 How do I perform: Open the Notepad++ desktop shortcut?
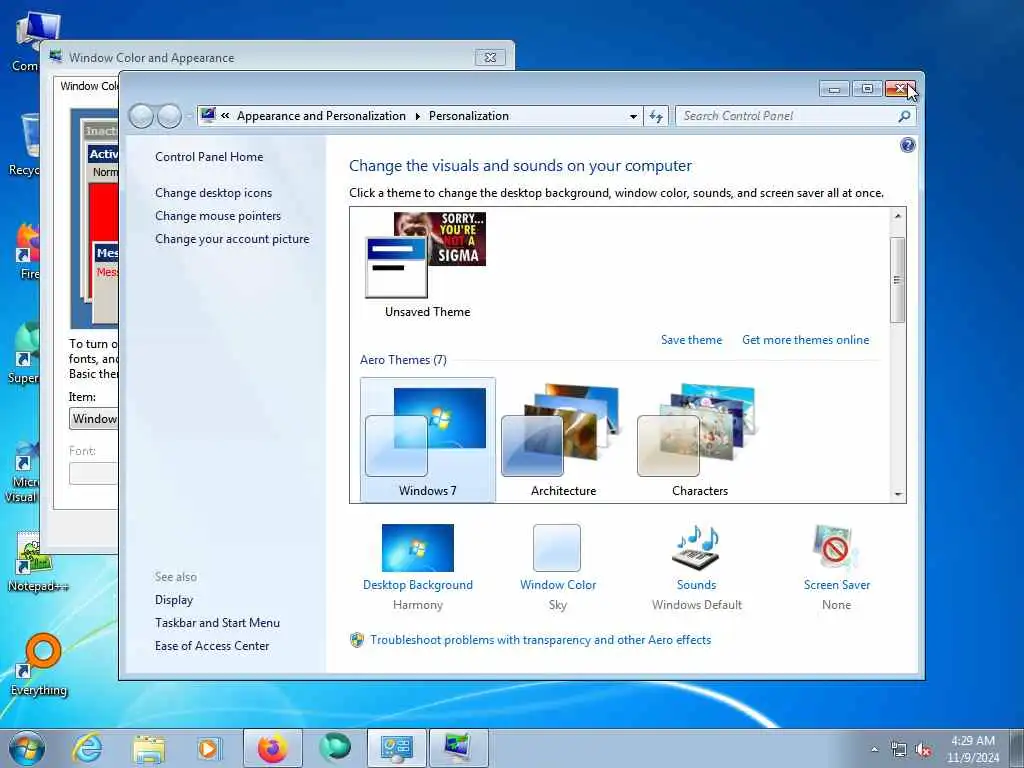tap(38, 562)
